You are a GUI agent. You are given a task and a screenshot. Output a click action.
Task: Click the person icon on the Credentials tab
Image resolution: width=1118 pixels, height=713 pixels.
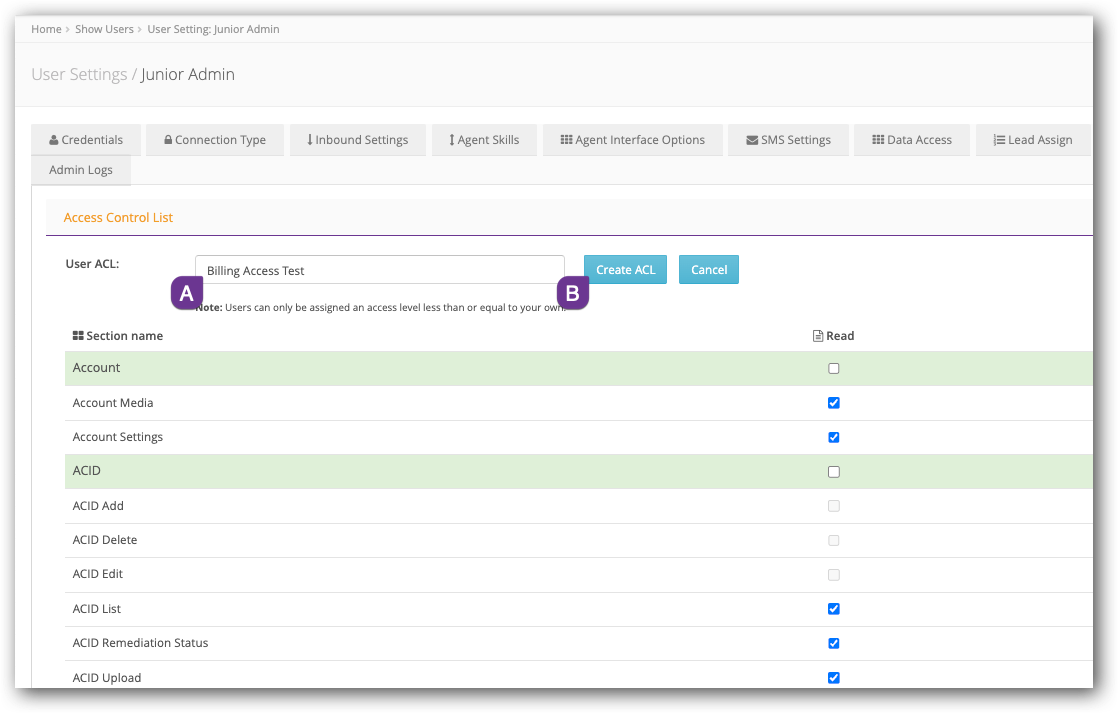[x=52, y=140]
